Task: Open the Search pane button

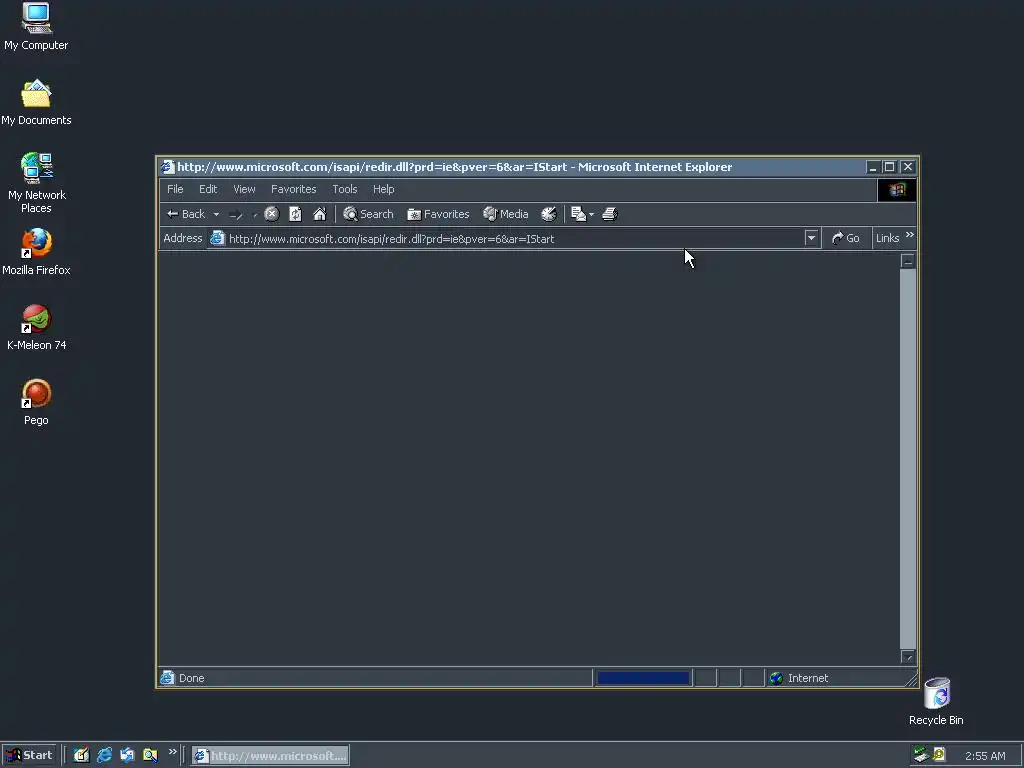Action: (368, 214)
